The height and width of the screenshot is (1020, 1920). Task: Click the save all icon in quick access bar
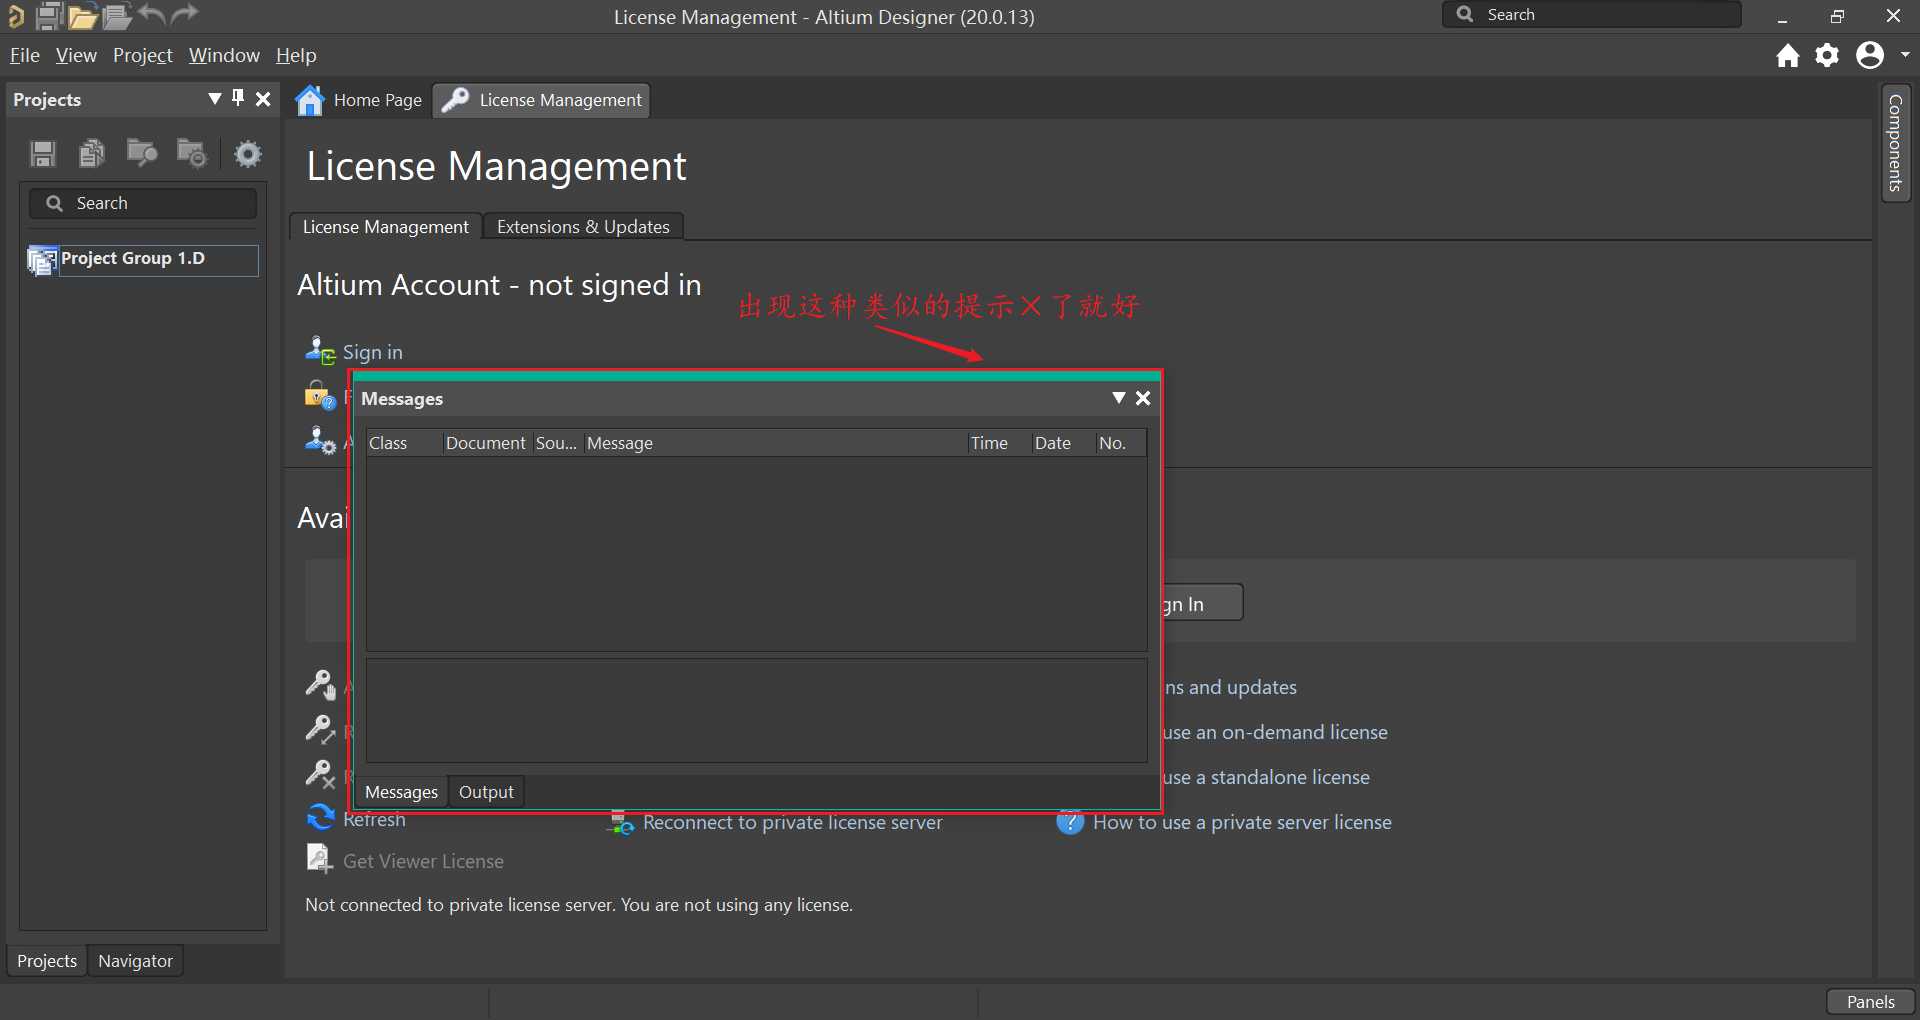(49, 16)
